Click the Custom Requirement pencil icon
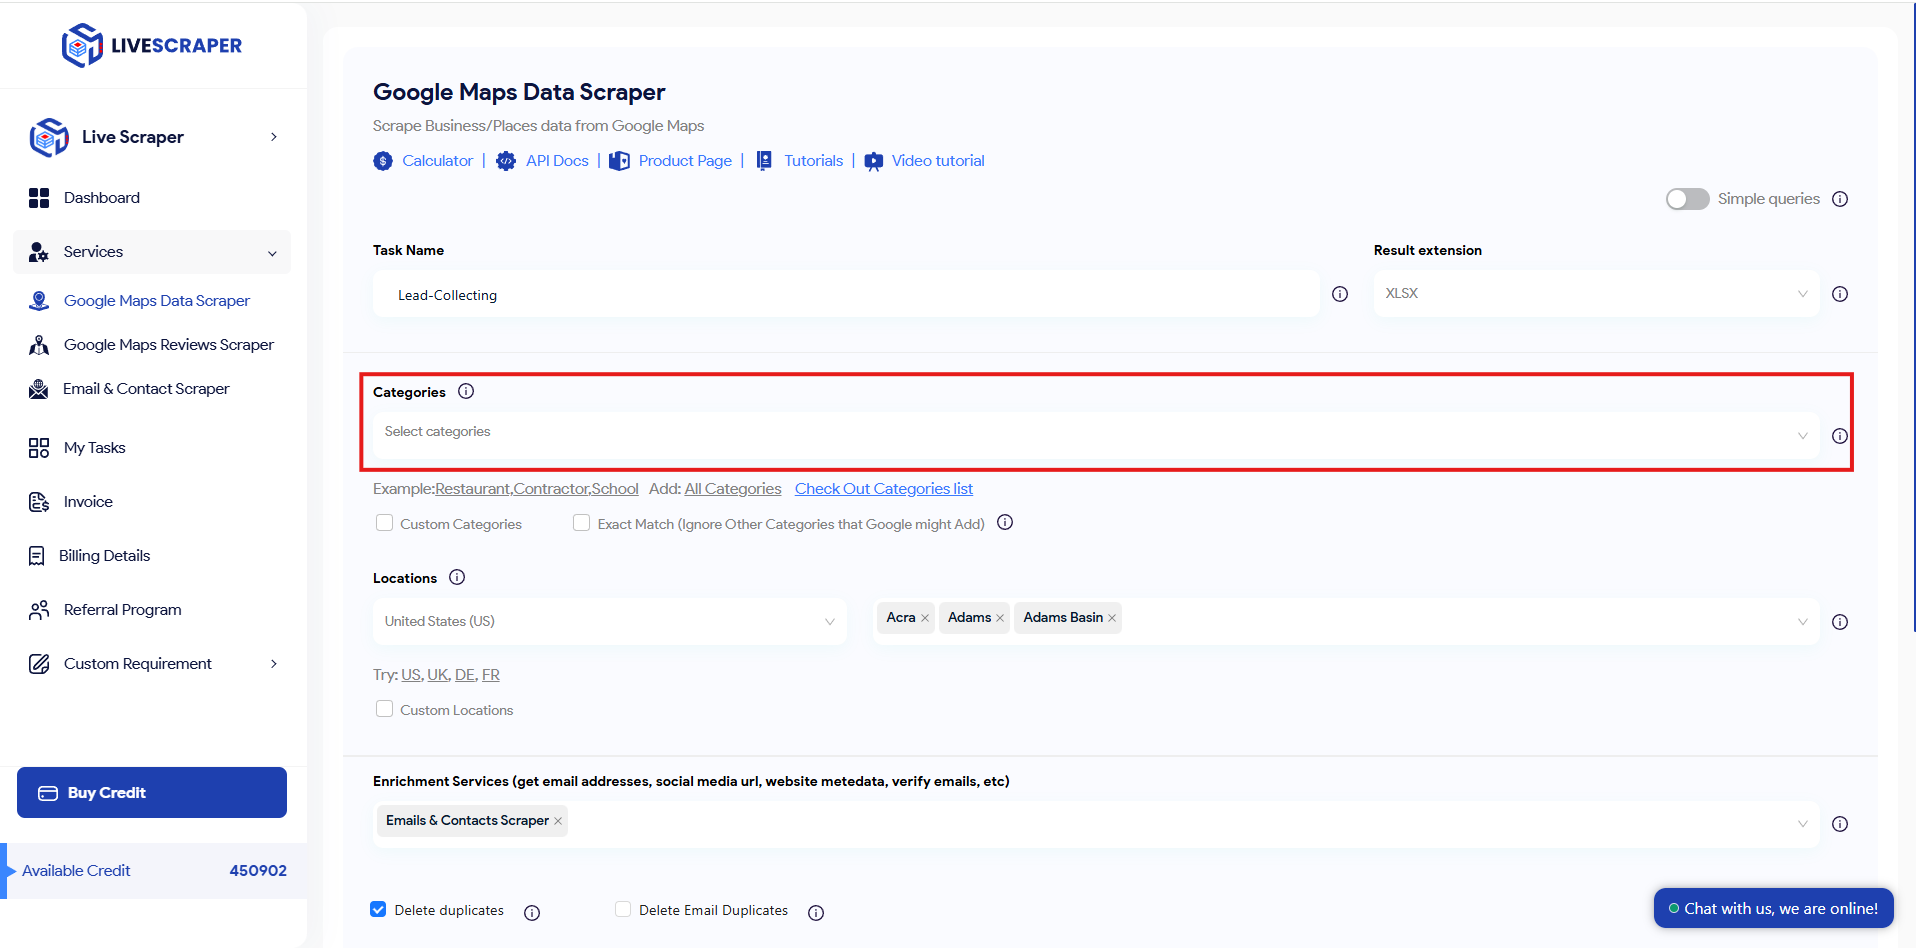Image resolution: width=1916 pixels, height=948 pixels. (x=39, y=664)
